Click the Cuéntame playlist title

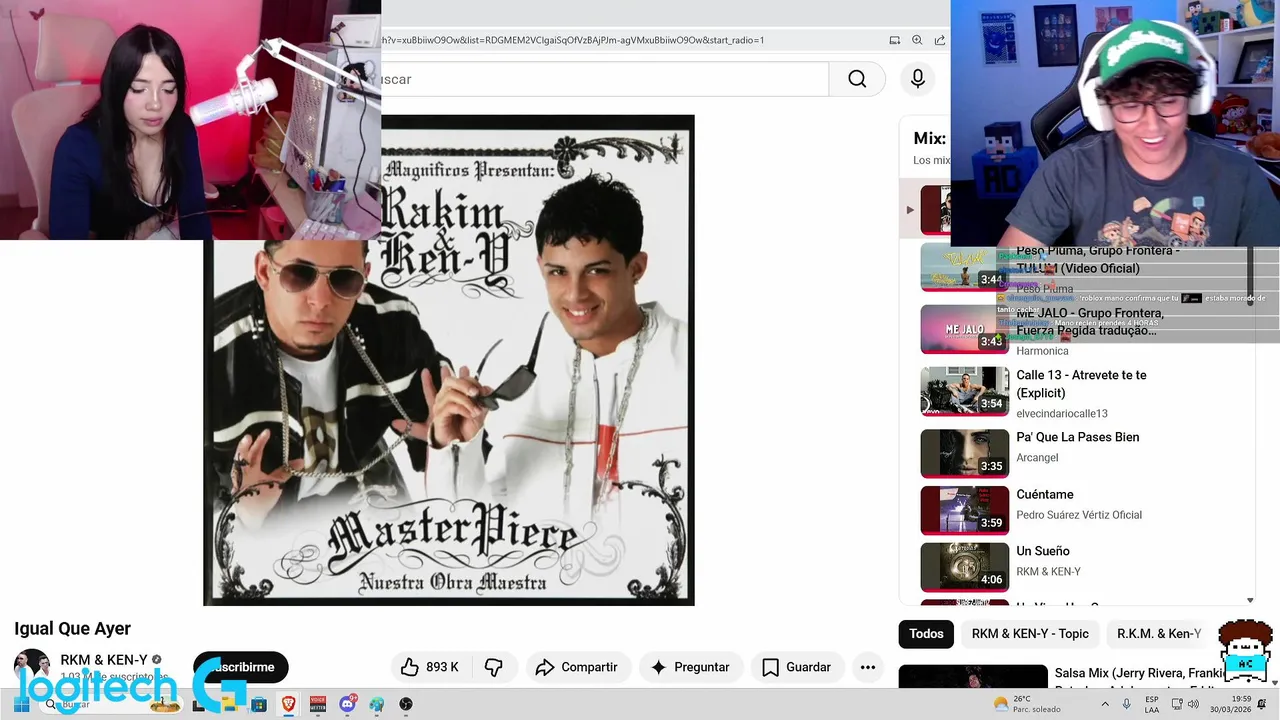pyautogui.click(x=1045, y=494)
